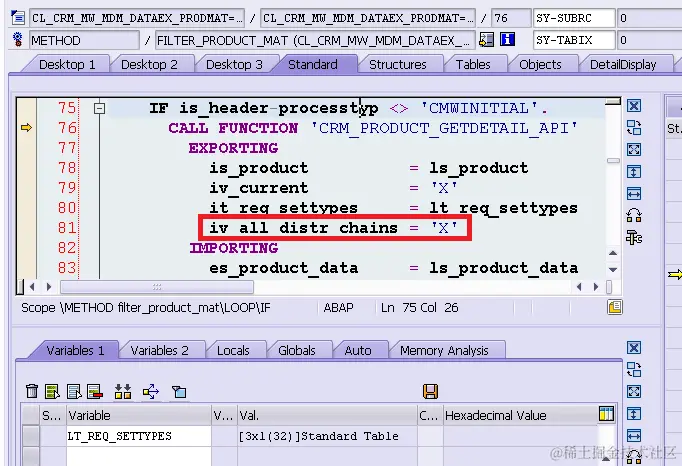Click the FILTER_PRODUCT_MAT method name field

314,40
